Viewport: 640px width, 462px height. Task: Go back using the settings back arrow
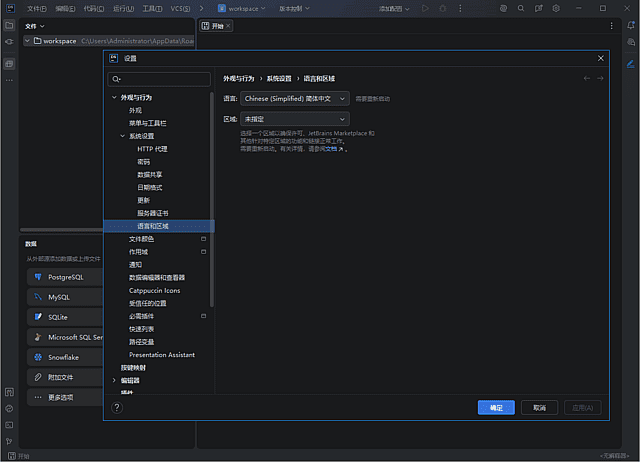point(587,77)
